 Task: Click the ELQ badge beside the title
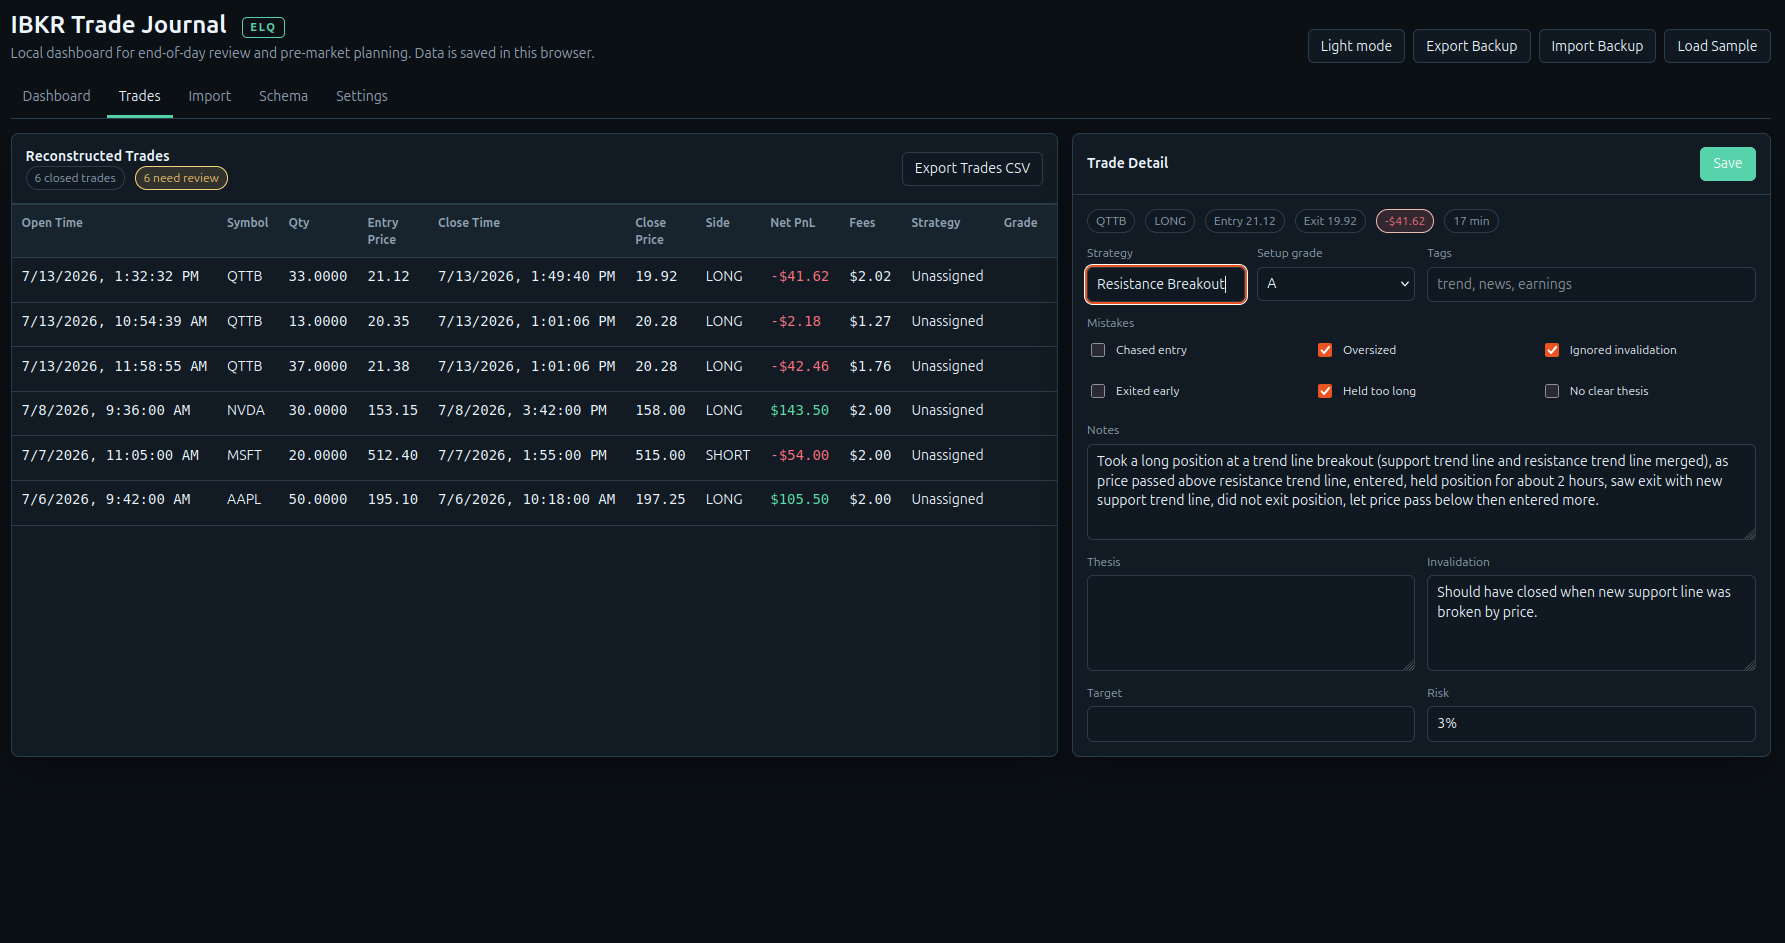point(263,28)
